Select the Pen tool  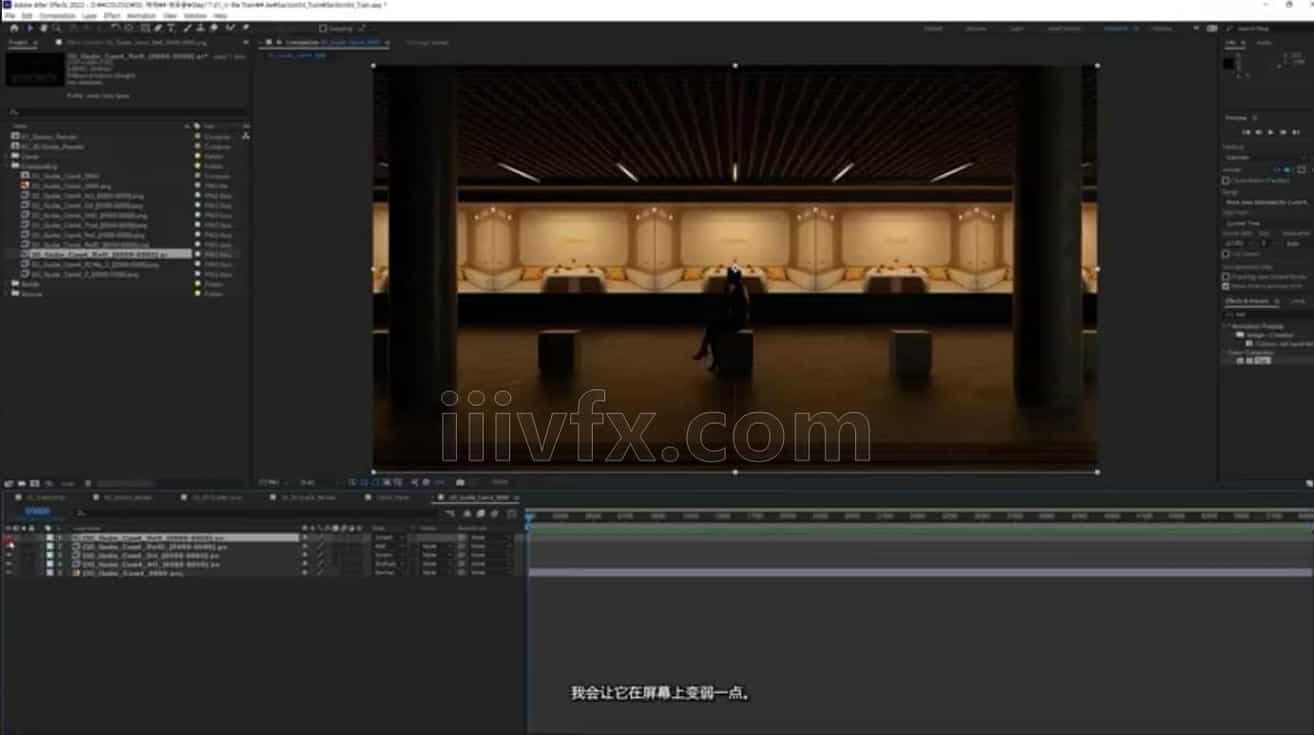[157, 28]
